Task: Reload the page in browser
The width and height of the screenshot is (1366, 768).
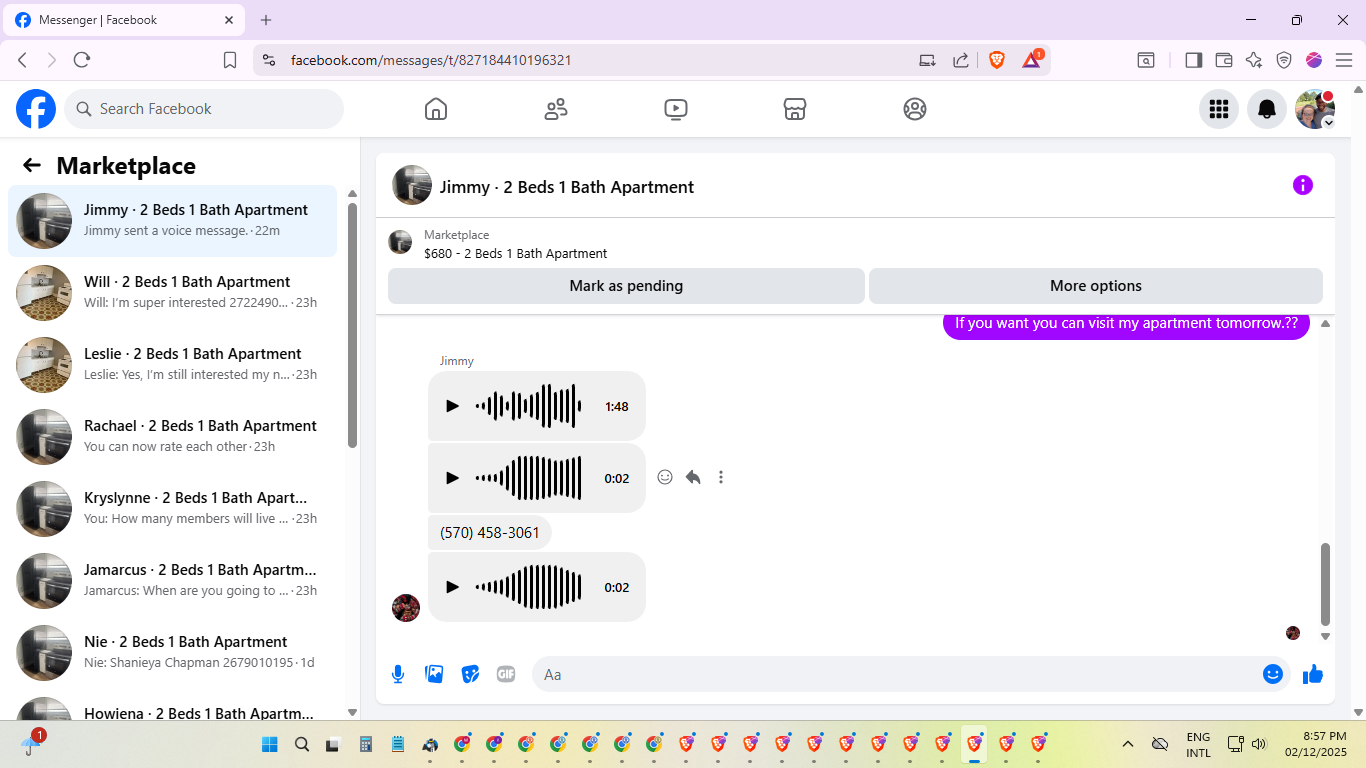Action: pyautogui.click(x=82, y=60)
